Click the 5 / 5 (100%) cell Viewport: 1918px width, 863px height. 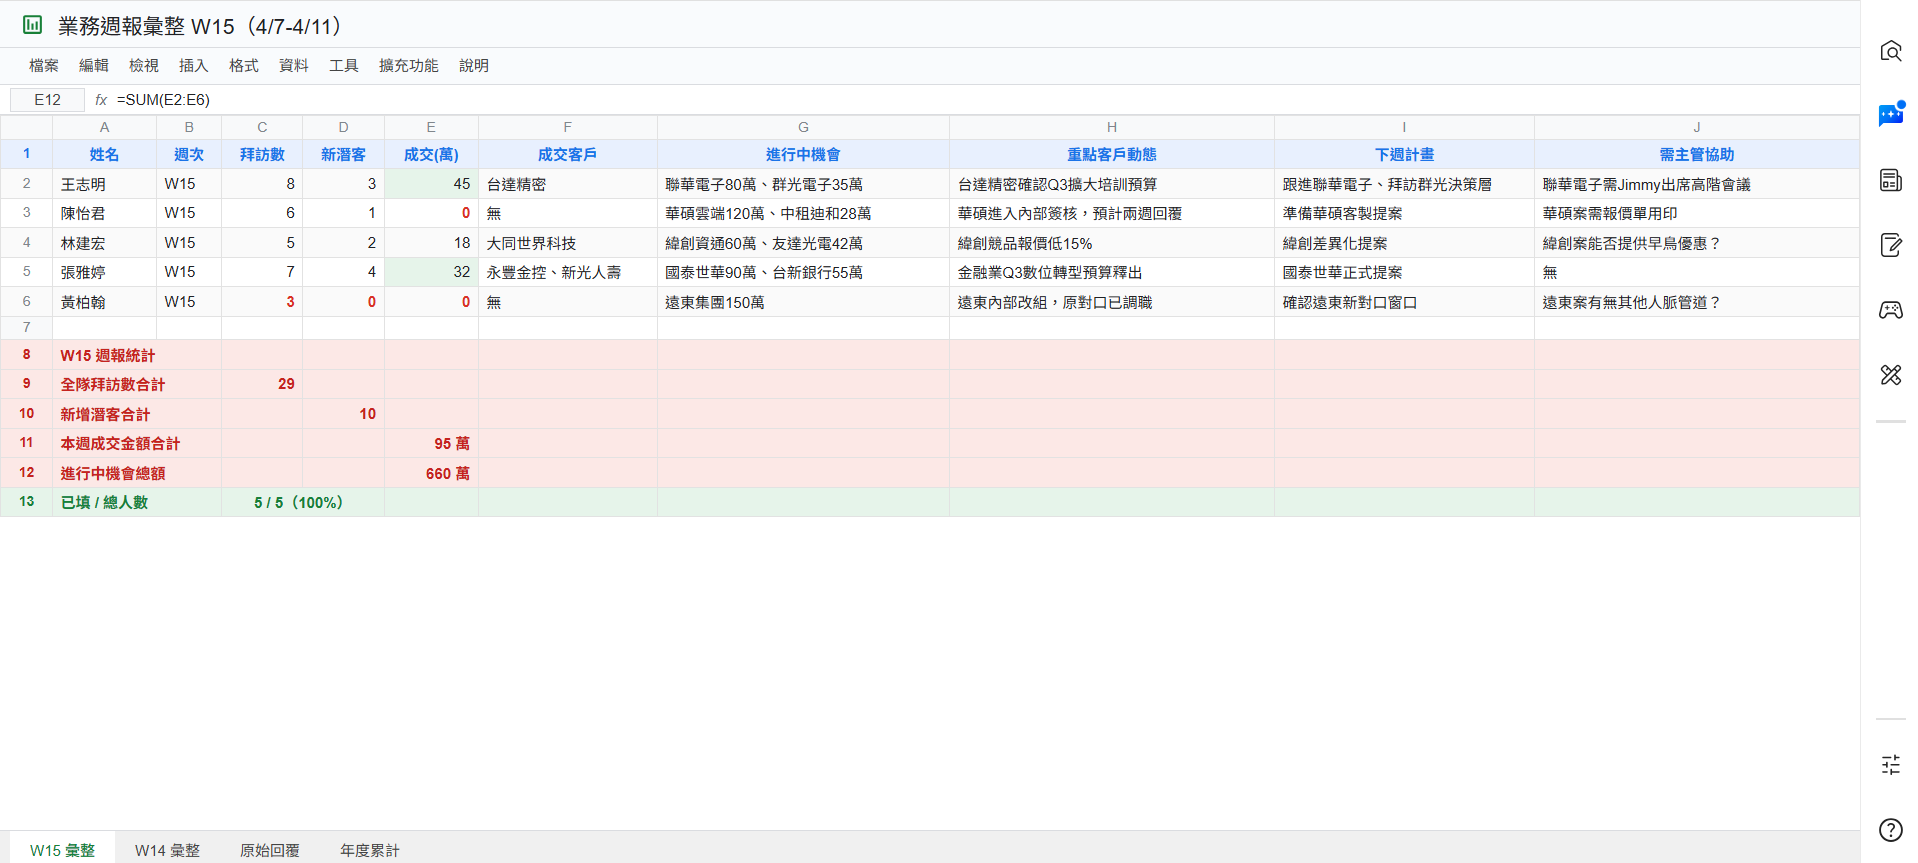coord(303,502)
